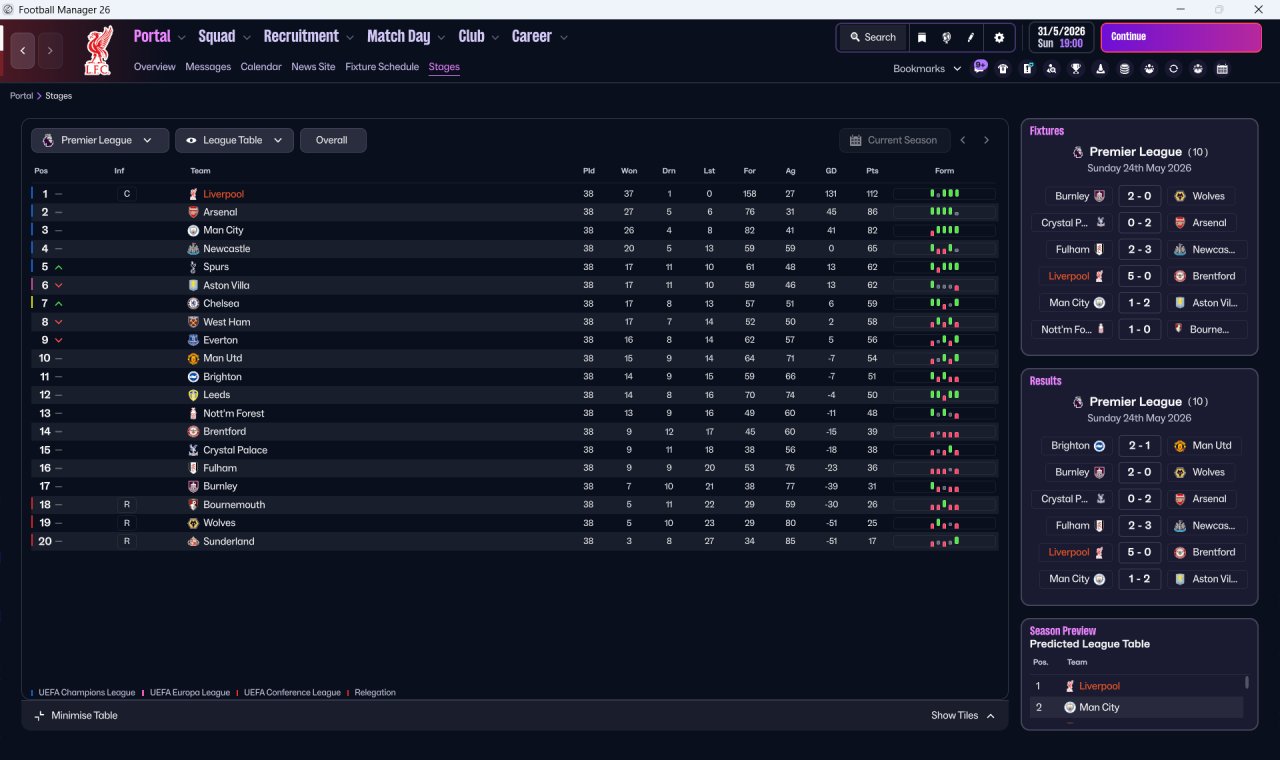Open the player search magnifier bookmark icon
The image size is (1280, 760).
(x=1052, y=69)
